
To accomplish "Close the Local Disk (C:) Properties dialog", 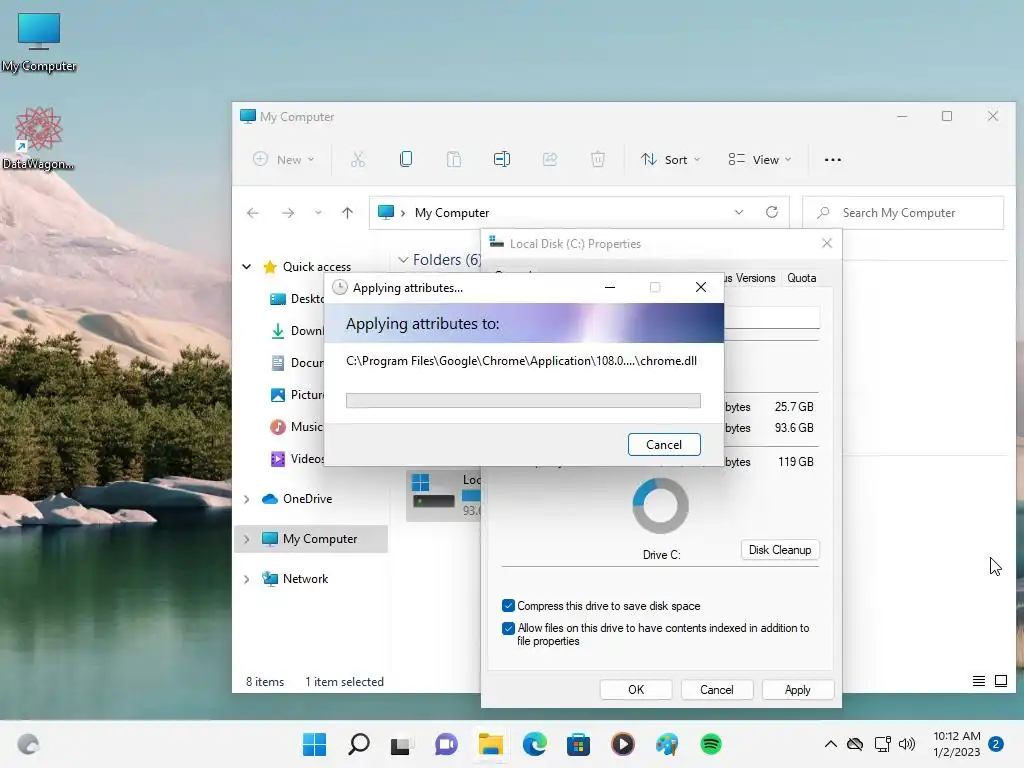I will (827, 244).
